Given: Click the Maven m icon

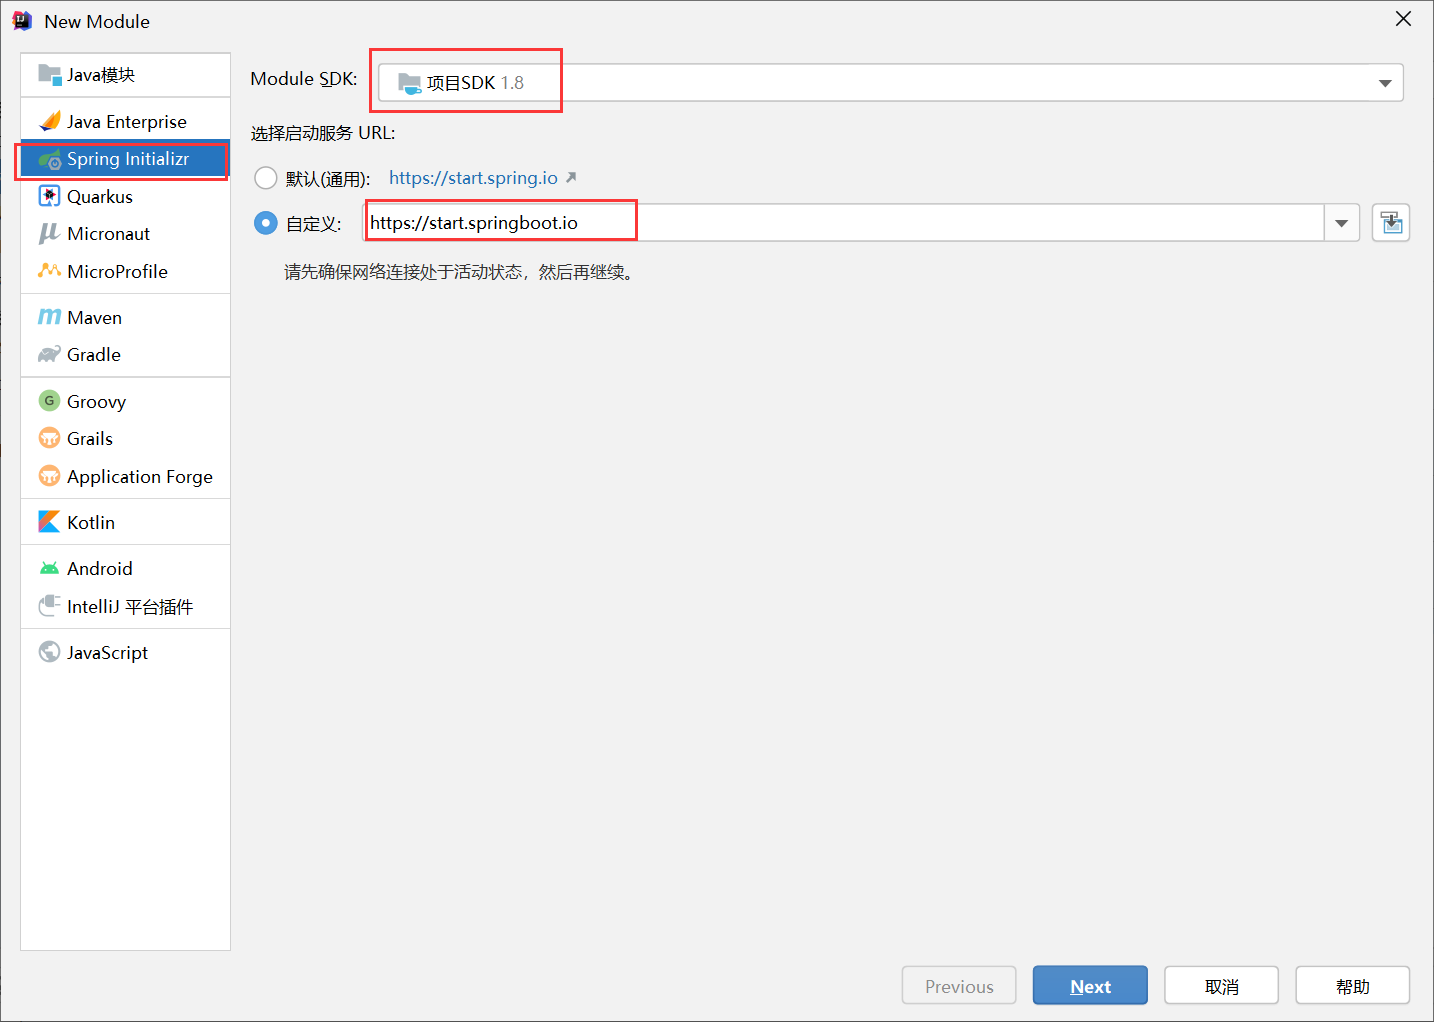Looking at the screenshot, I should [x=49, y=317].
